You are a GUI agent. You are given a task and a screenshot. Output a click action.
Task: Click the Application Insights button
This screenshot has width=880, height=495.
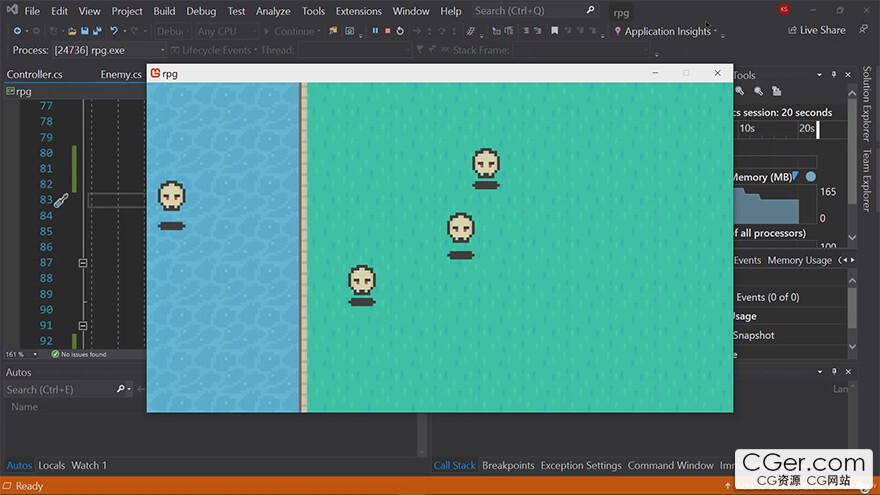coord(666,31)
